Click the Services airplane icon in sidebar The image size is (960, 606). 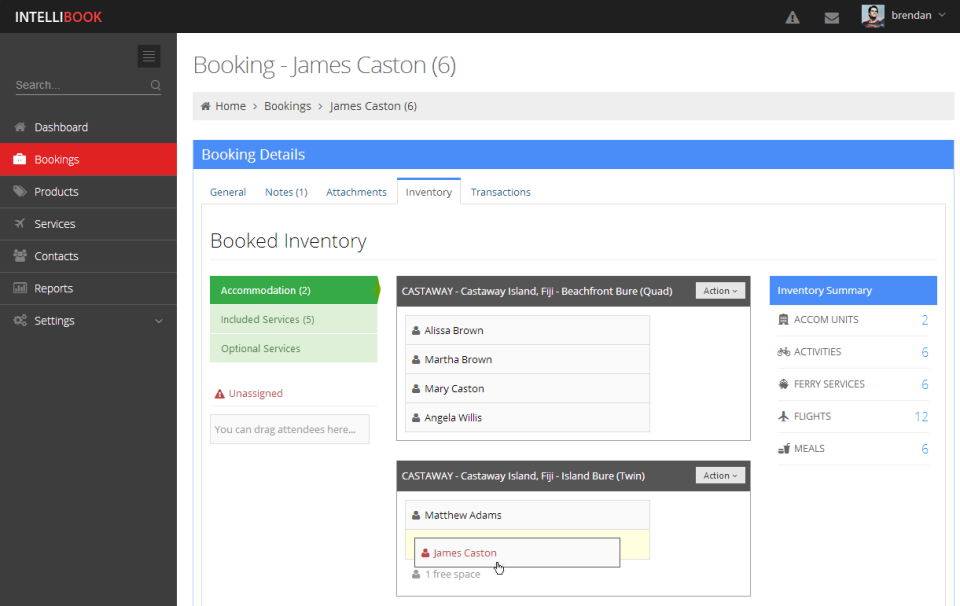point(20,223)
